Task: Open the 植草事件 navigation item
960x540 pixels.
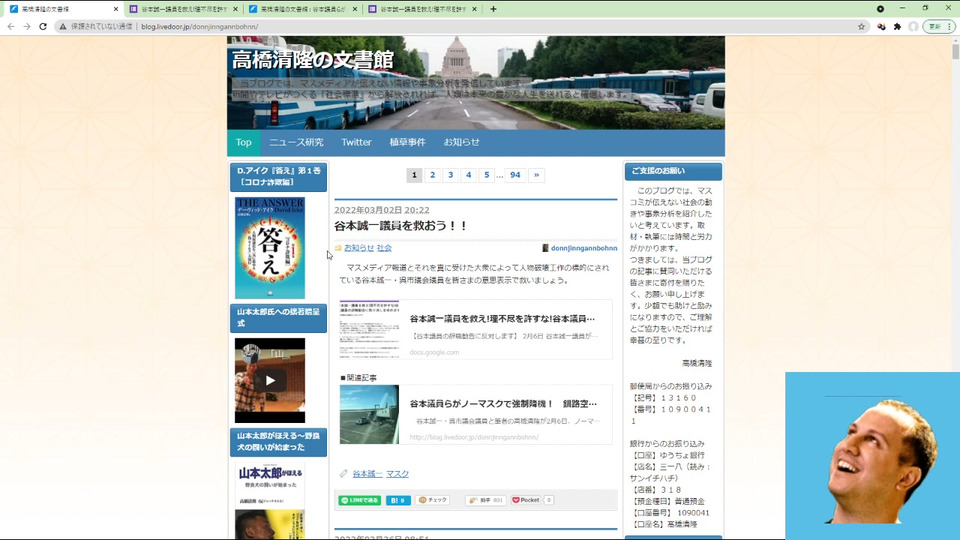Action: click(407, 142)
